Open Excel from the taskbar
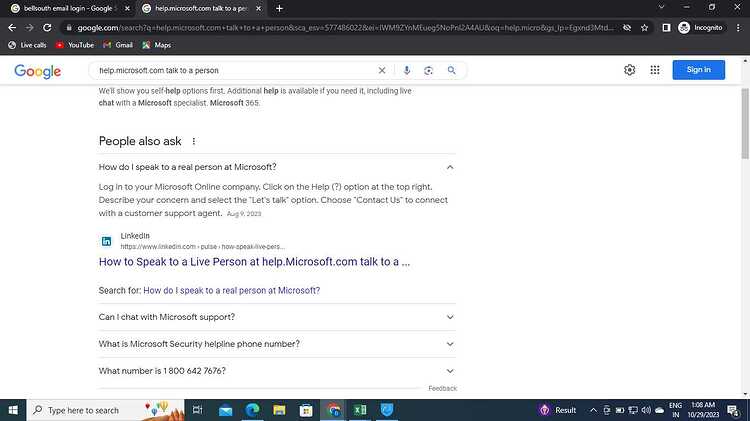Screen dimensions: 750x421 pyautogui.click(x=360, y=410)
